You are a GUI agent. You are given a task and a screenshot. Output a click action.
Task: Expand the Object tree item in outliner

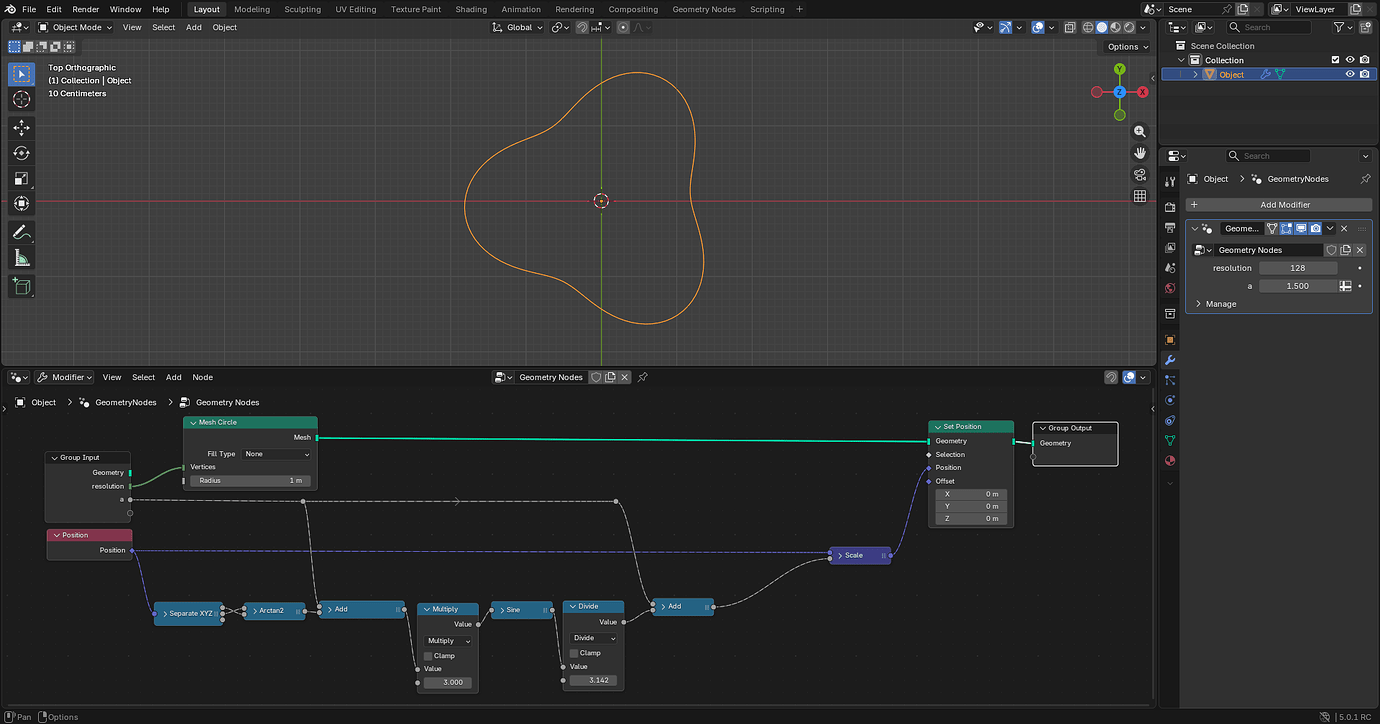(1196, 74)
